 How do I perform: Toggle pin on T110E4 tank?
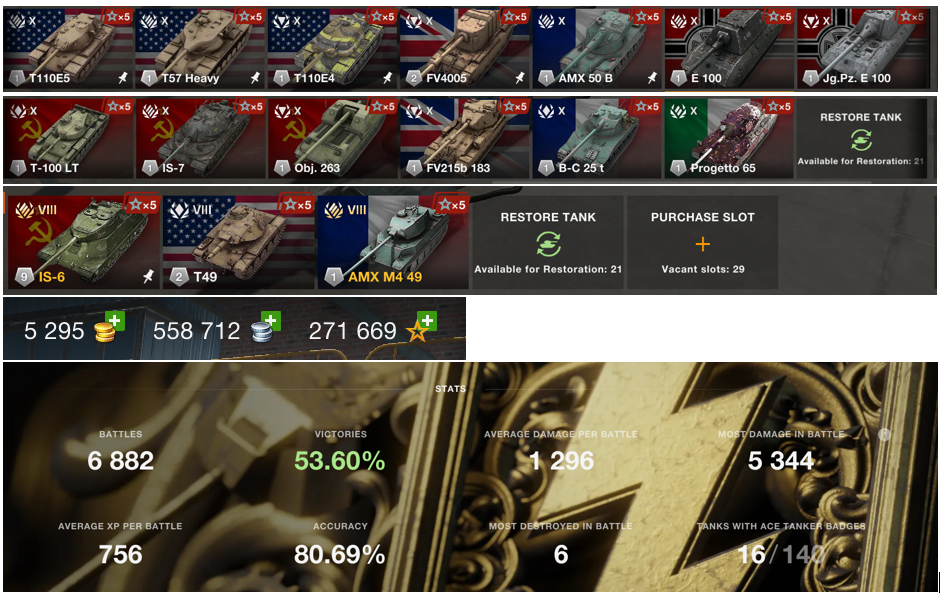click(x=388, y=77)
